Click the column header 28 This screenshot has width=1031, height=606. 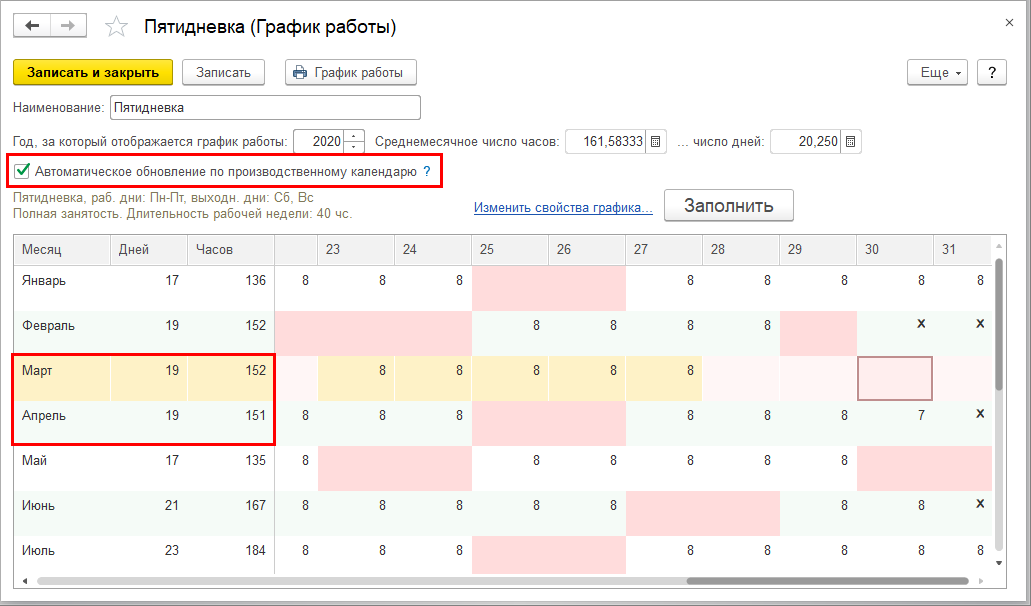(x=740, y=250)
